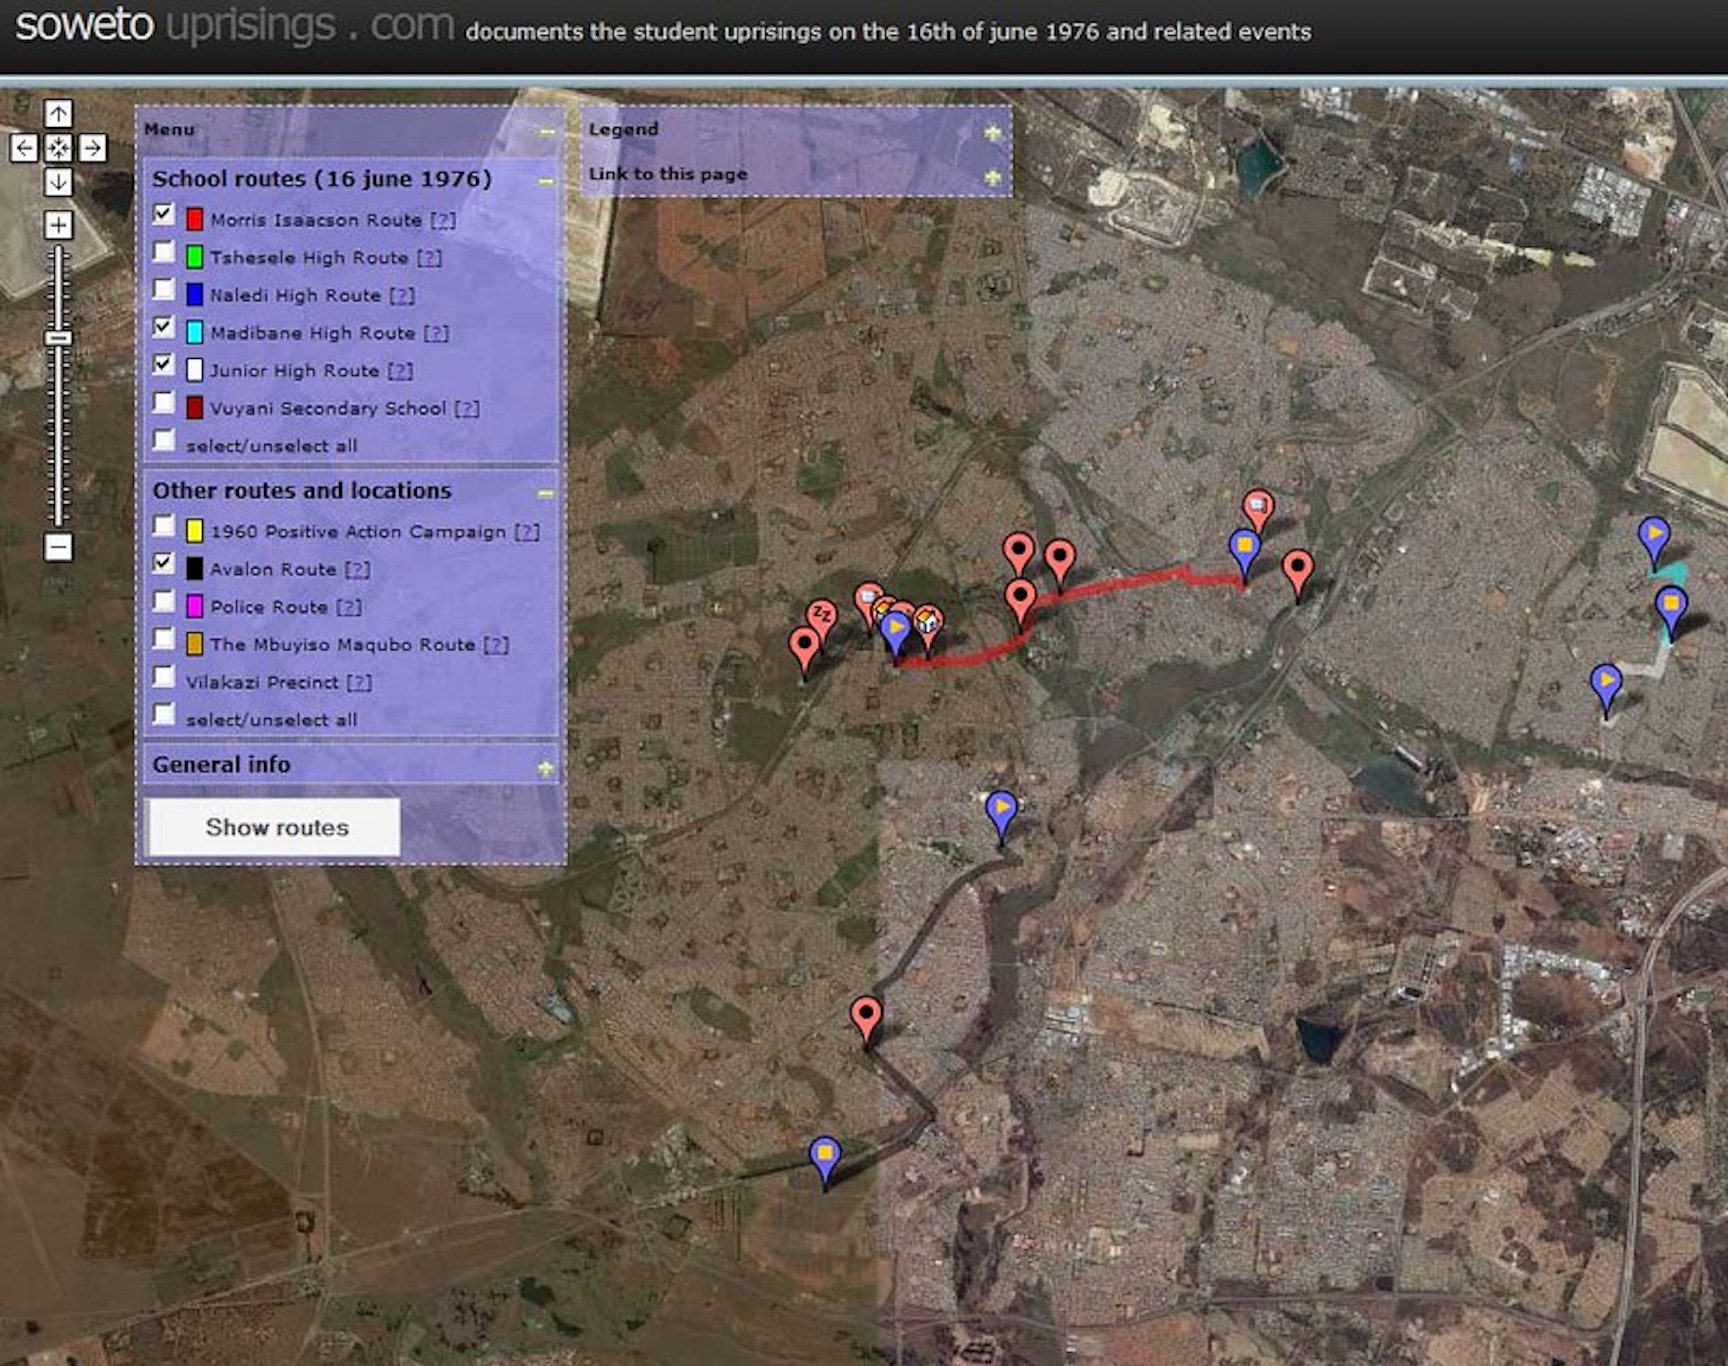Collapse the School routes section
1728x1366 pixels.
click(545, 181)
